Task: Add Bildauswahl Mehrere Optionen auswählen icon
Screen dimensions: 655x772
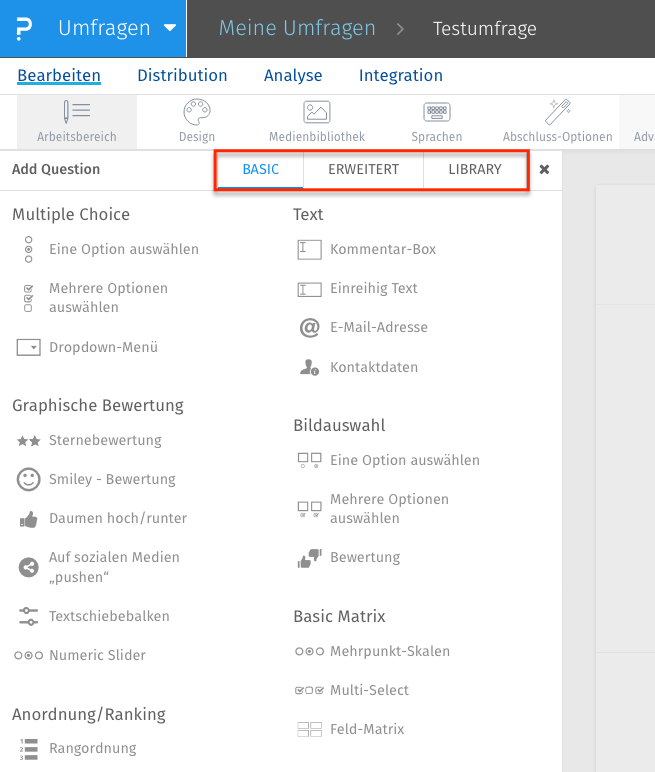Action: (309, 509)
